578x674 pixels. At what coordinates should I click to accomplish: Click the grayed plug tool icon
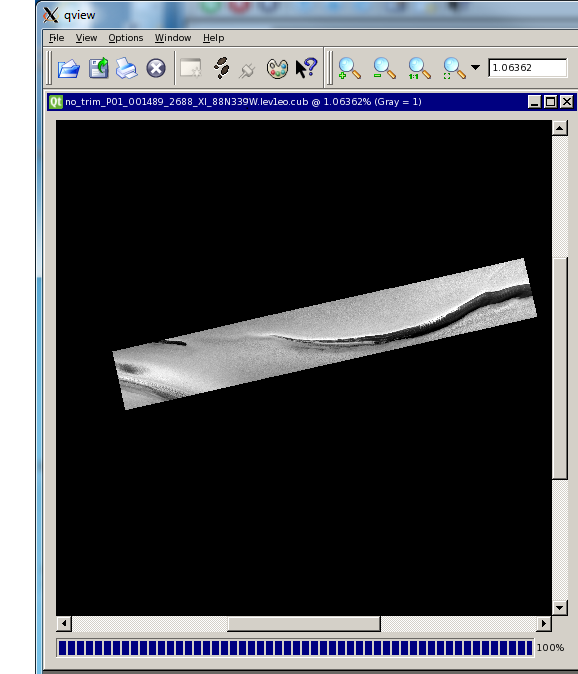coord(247,70)
